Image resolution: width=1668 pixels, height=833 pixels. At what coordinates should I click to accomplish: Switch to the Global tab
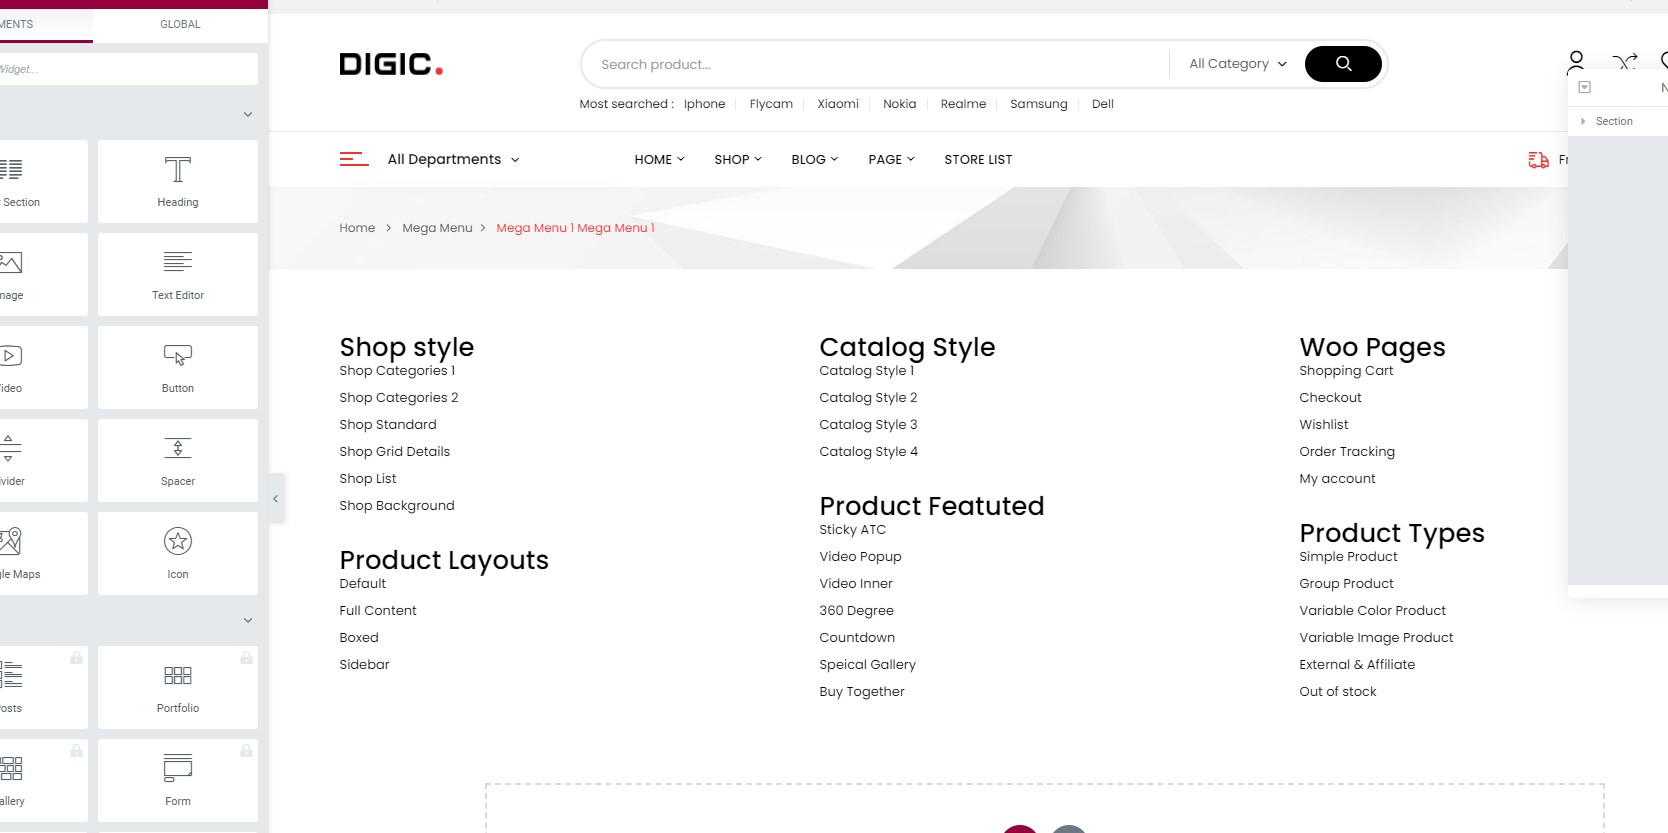[180, 24]
